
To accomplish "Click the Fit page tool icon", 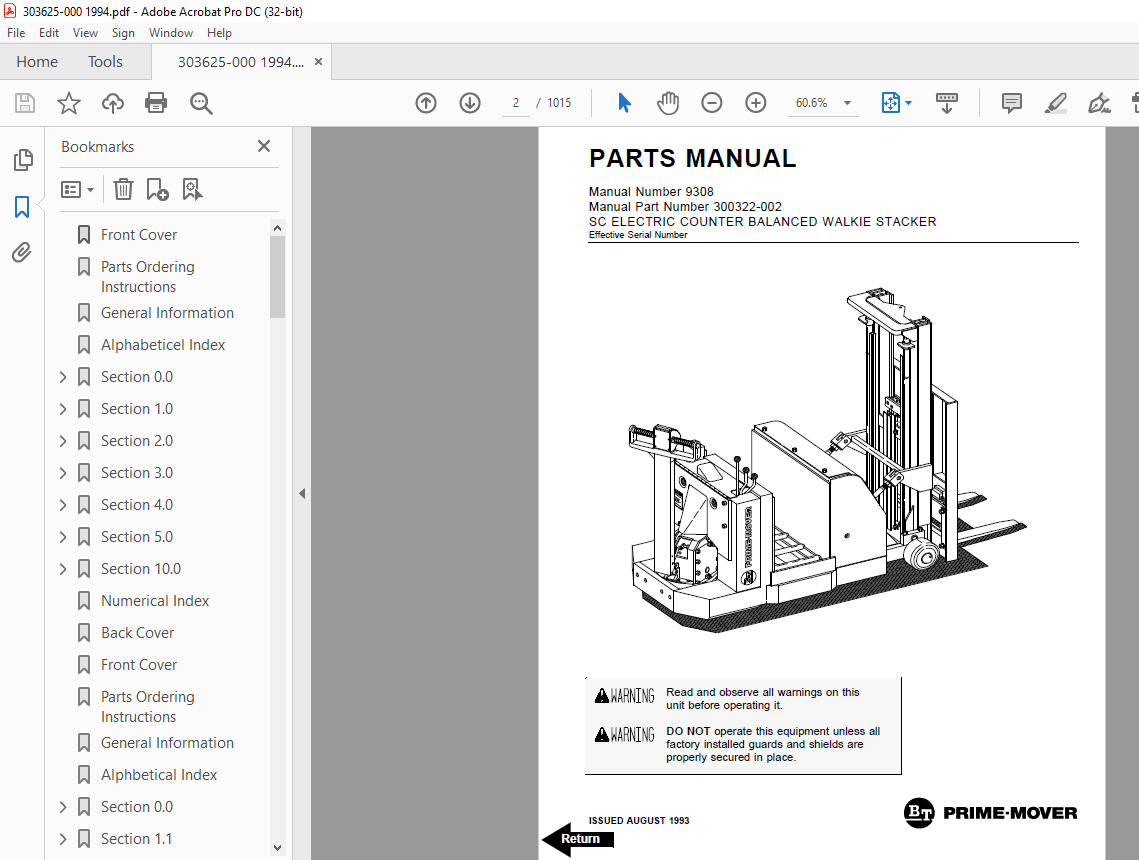I will point(891,103).
